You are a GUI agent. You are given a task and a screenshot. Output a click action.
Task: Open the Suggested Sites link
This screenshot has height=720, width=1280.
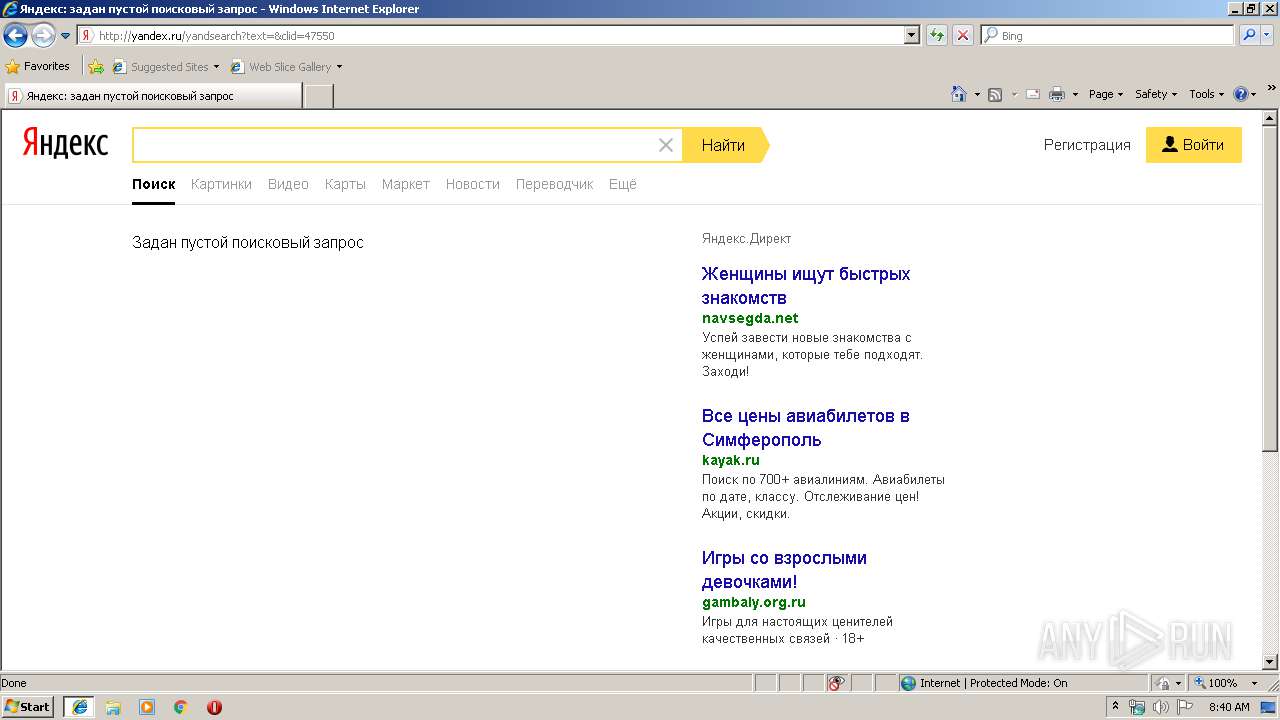click(x=165, y=67)
